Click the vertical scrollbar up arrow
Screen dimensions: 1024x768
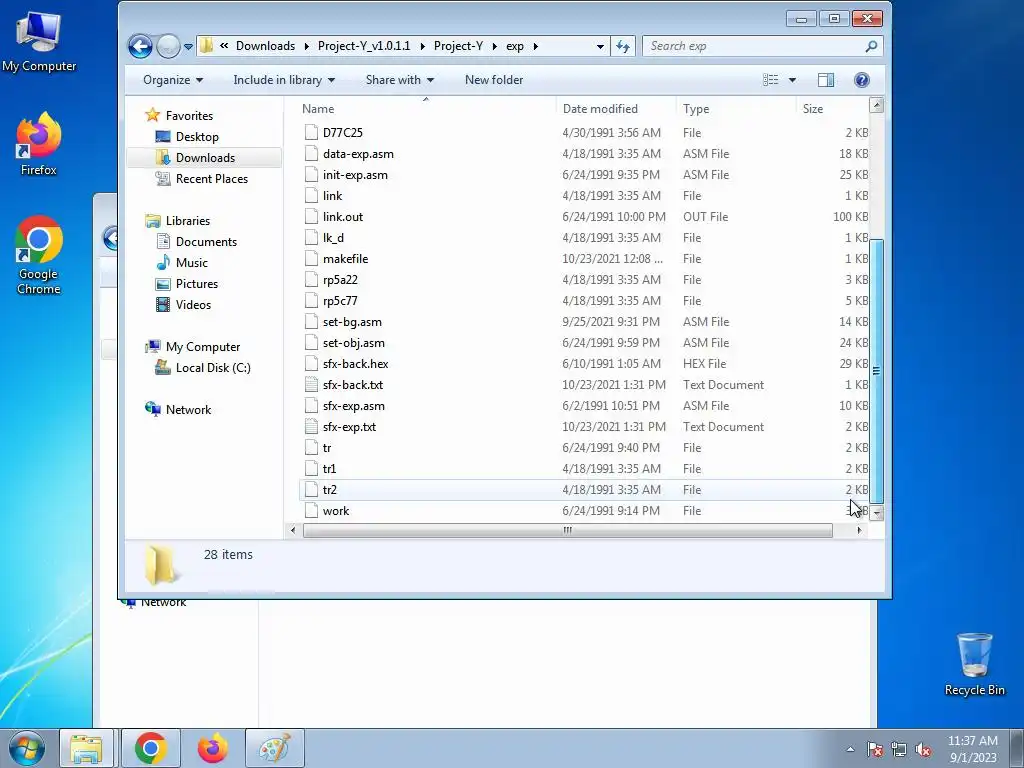click(877, 105)
